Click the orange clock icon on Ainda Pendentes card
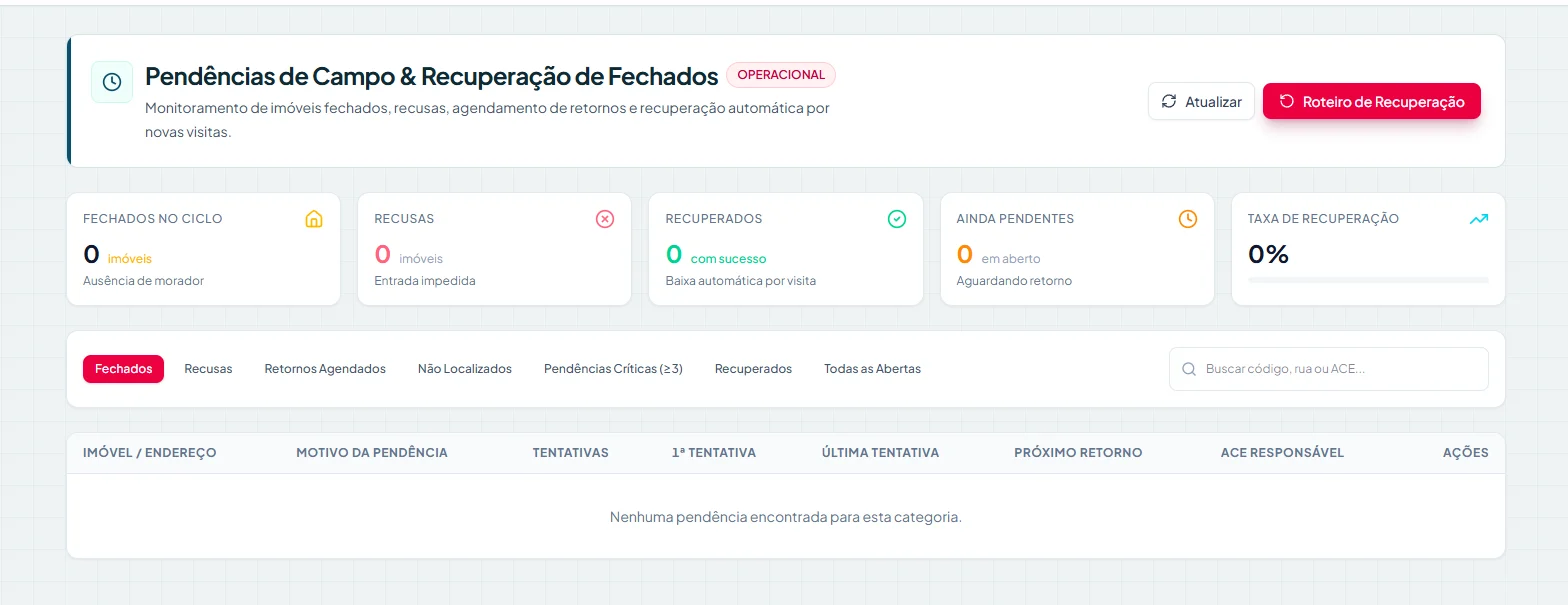 pyautogui.click(x=1188, y=219)
